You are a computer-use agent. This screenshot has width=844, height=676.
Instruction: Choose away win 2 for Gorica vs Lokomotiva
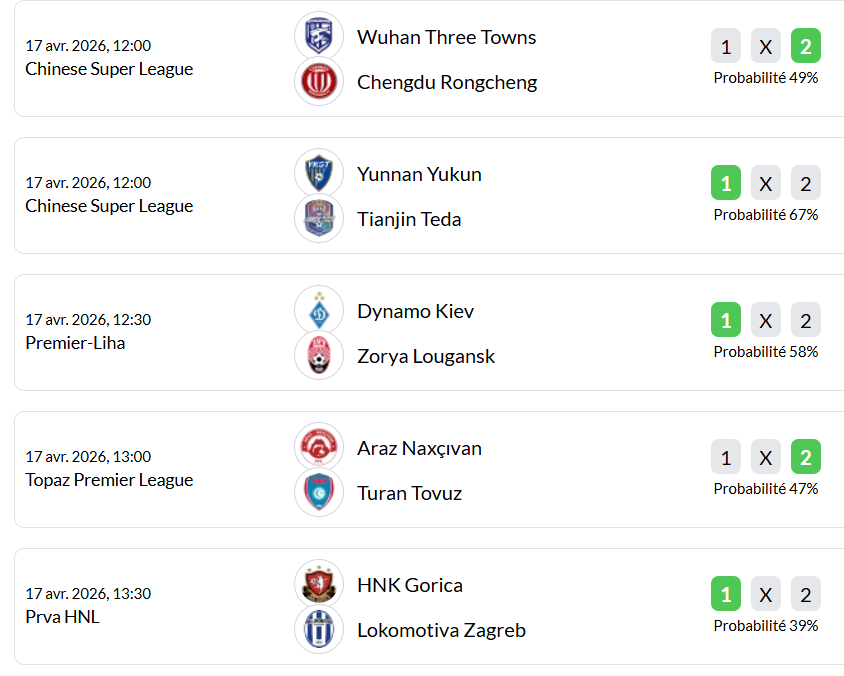pyautogui.click(x=806, y=594)
